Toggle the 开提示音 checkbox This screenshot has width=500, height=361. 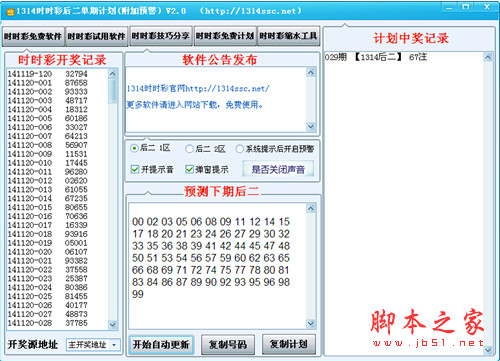(x=152, y=169)
